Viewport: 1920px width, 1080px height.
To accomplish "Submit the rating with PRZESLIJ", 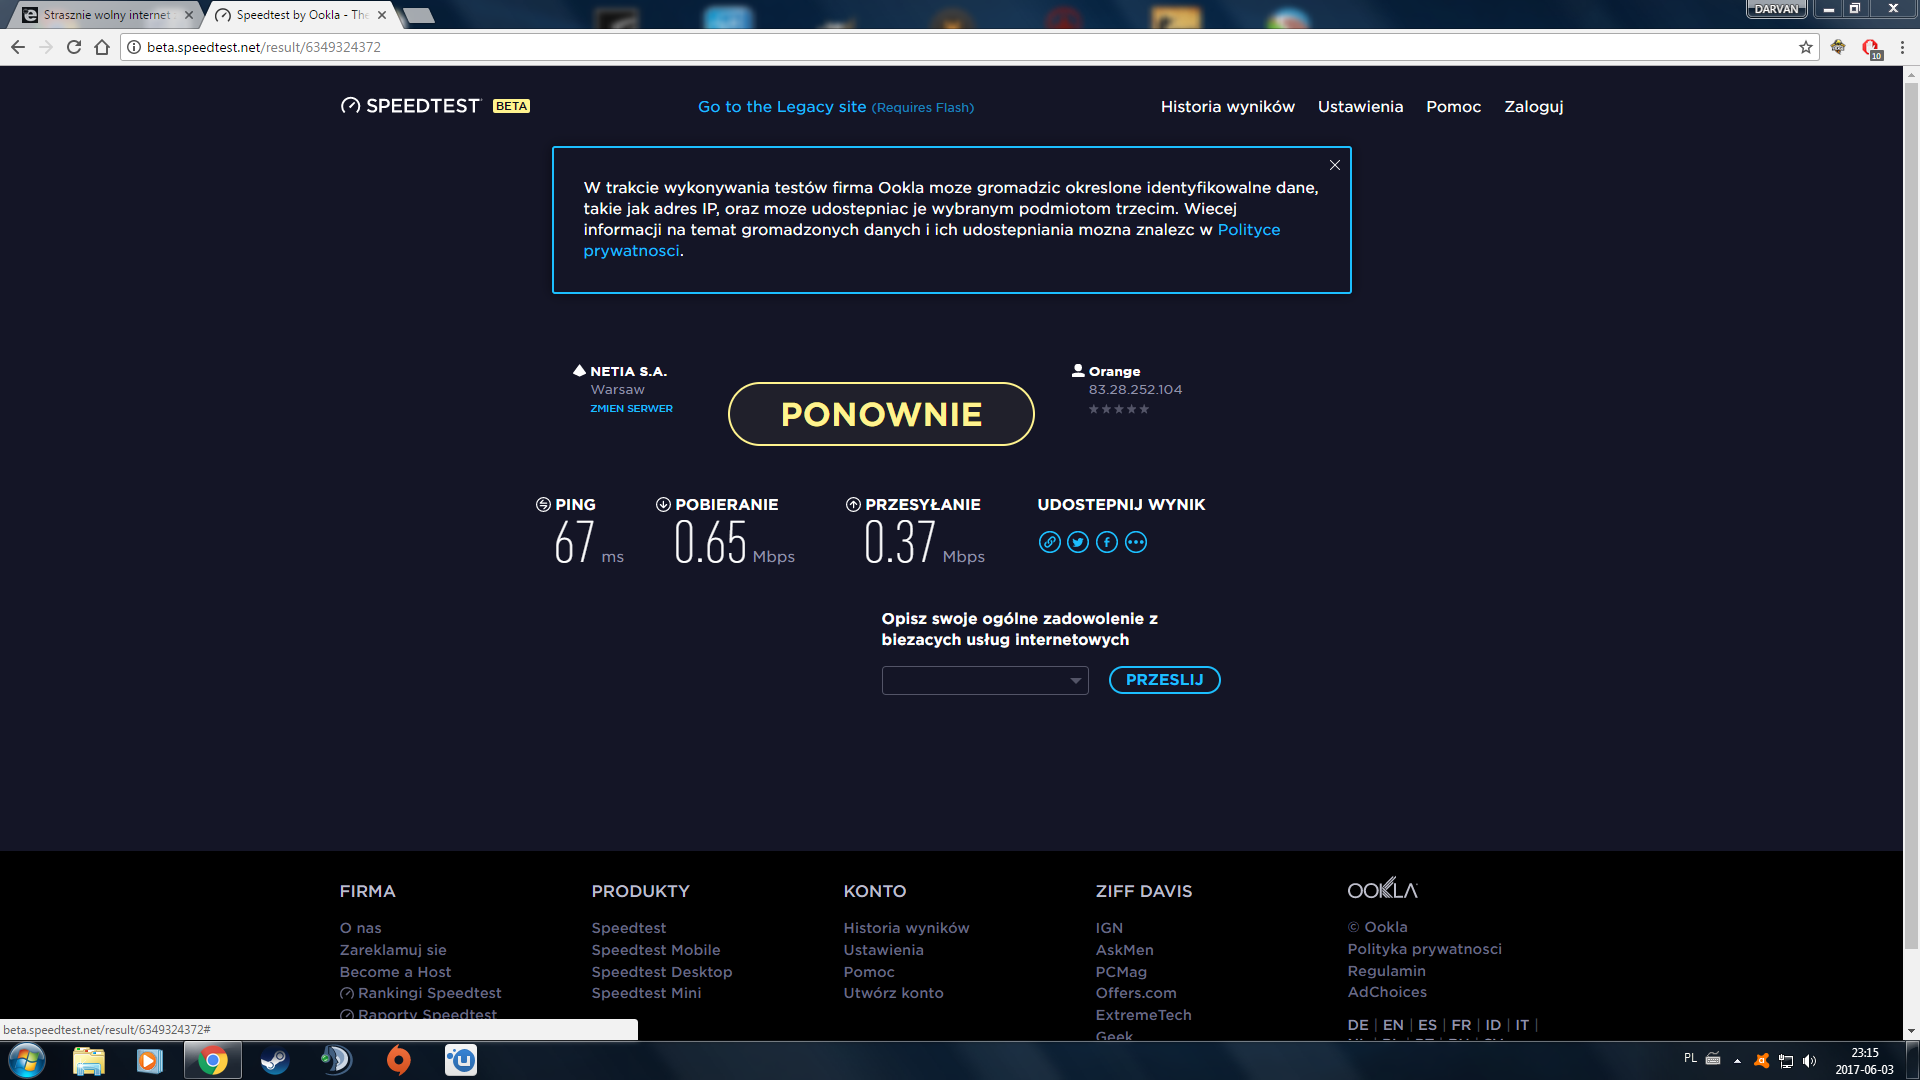I will pos(1164,680).
